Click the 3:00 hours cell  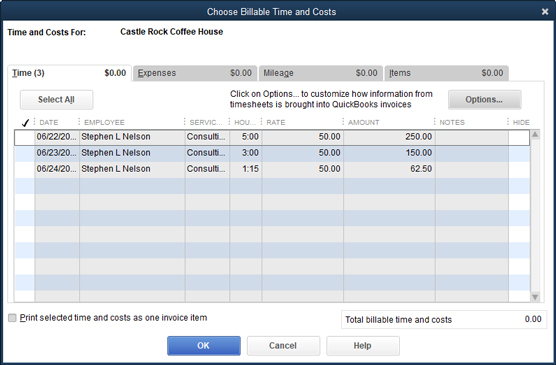coord(246,153)
